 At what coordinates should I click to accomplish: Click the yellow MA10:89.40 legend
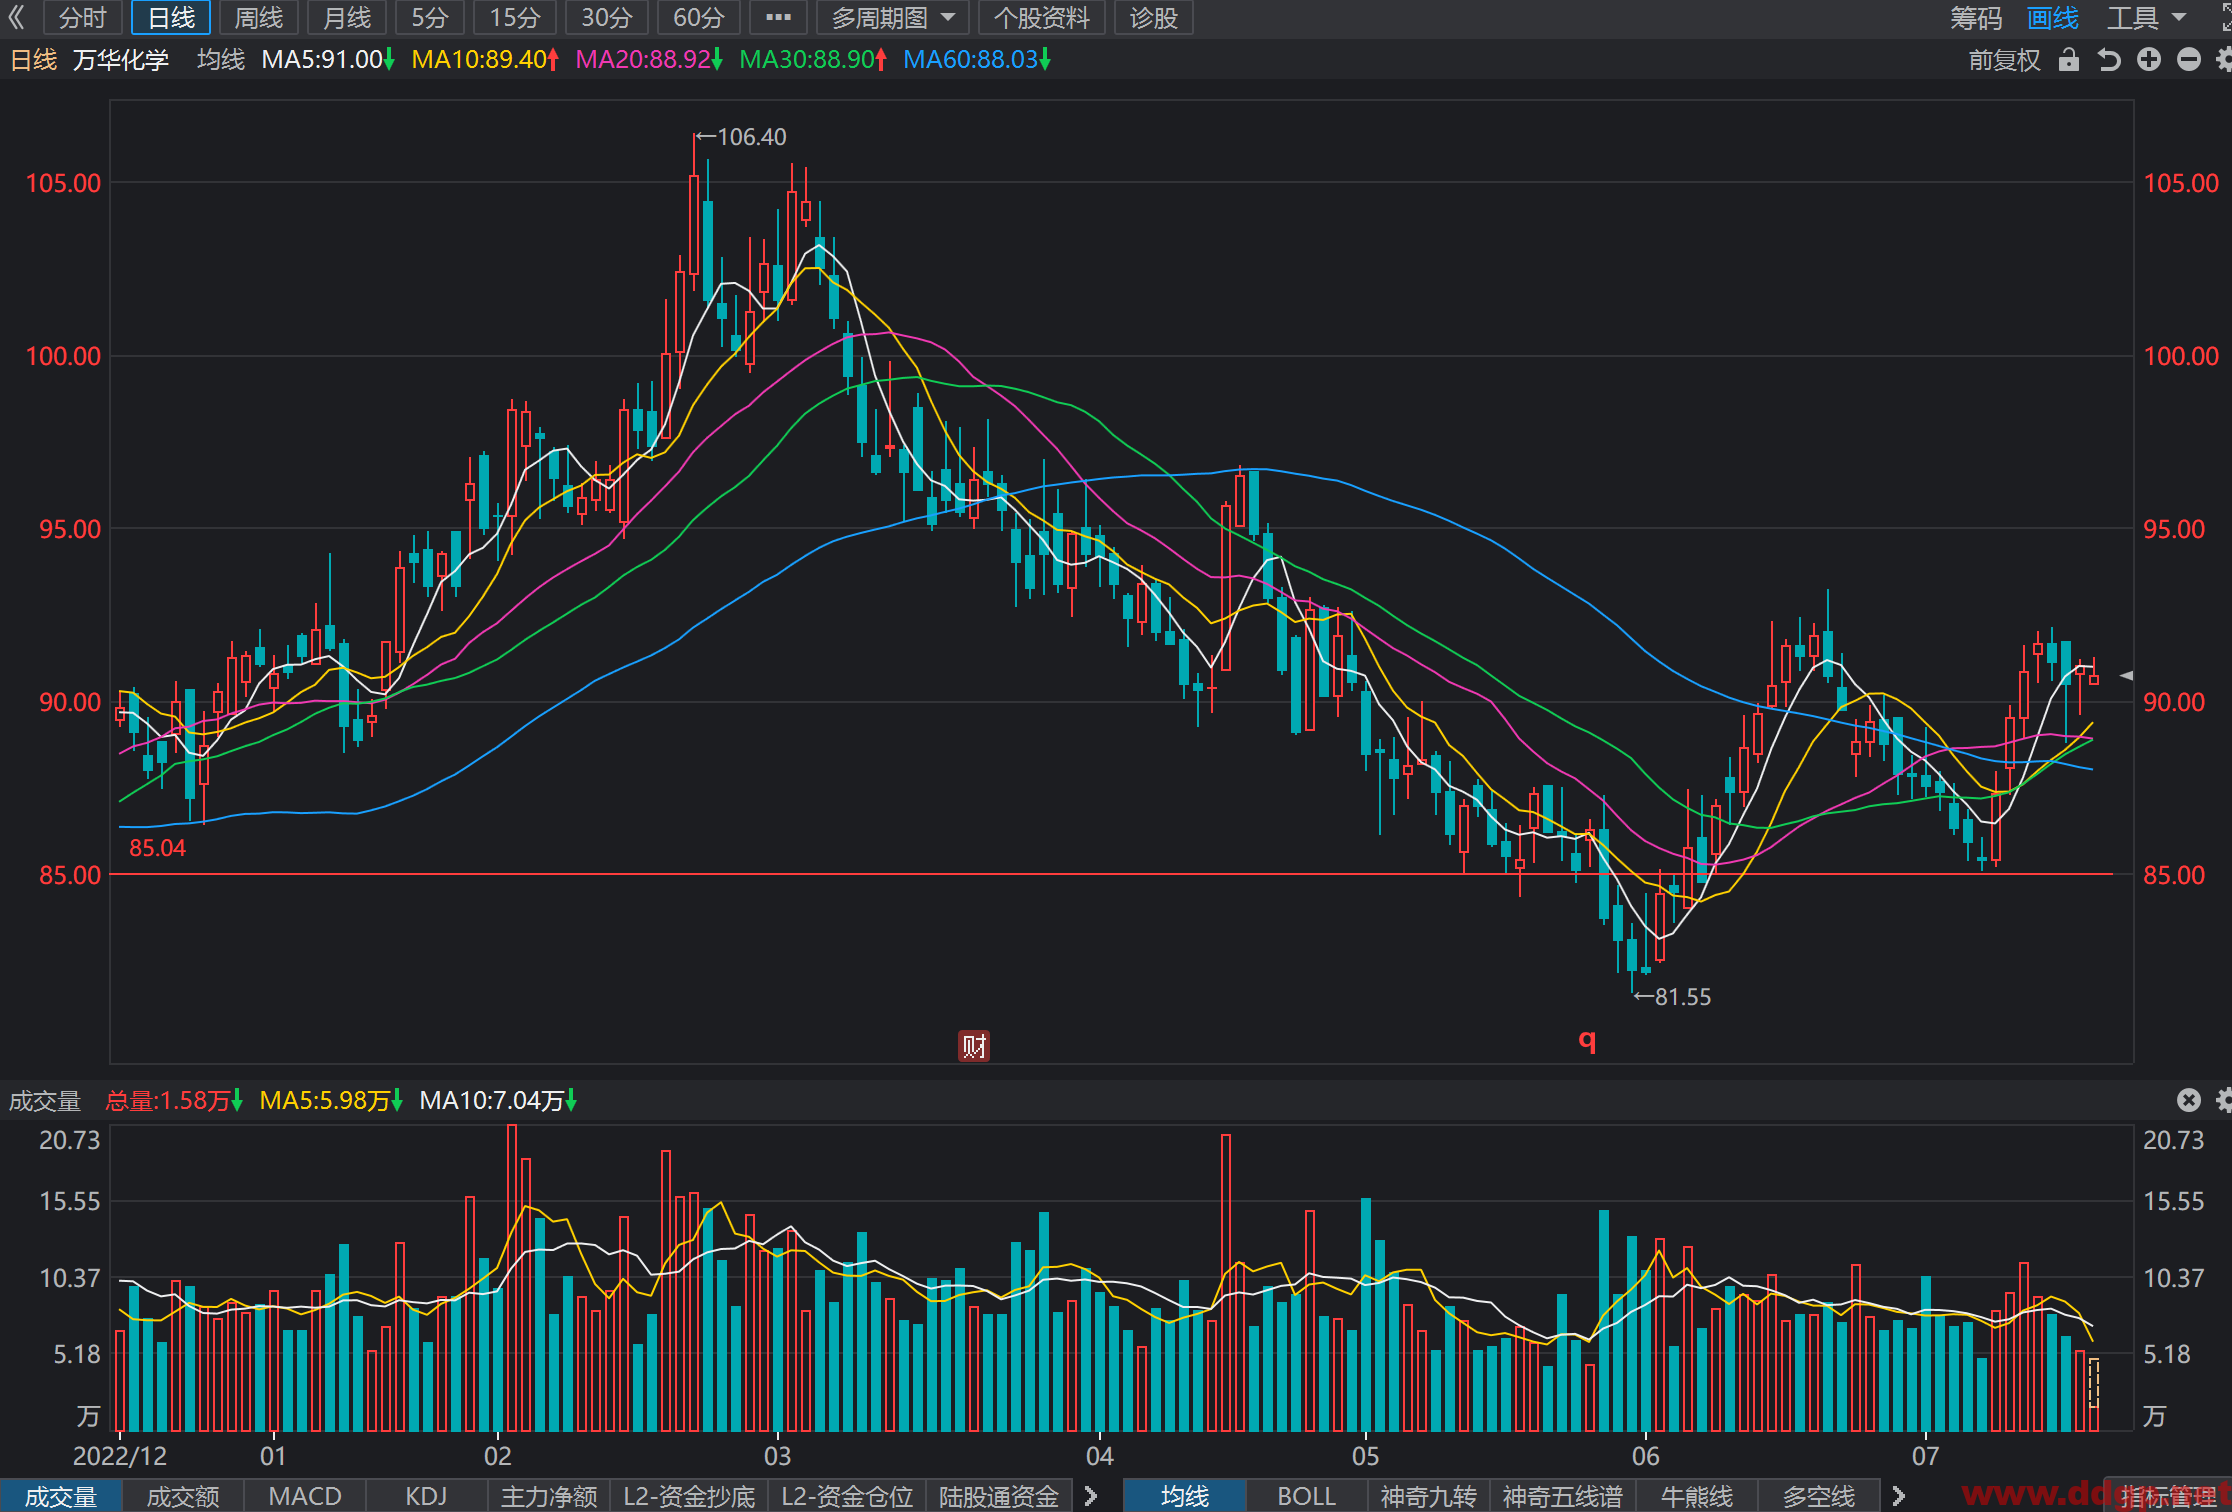tap(485, 60)
